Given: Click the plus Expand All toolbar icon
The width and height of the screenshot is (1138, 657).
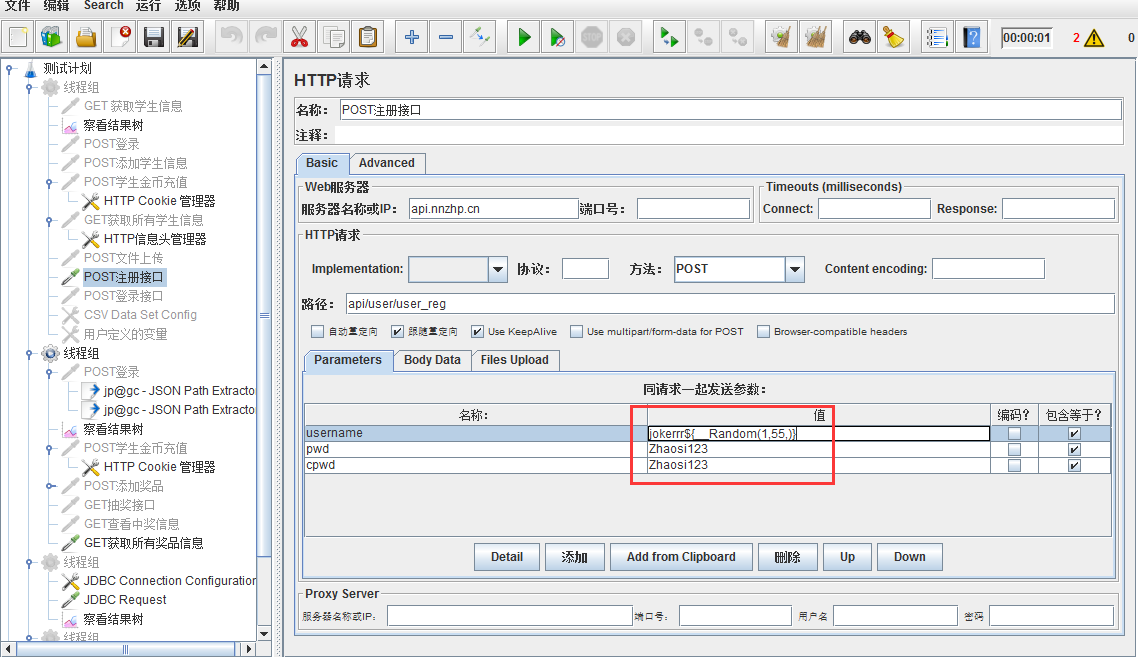Looking at the screenshot, I should click(x=412, y=38).
